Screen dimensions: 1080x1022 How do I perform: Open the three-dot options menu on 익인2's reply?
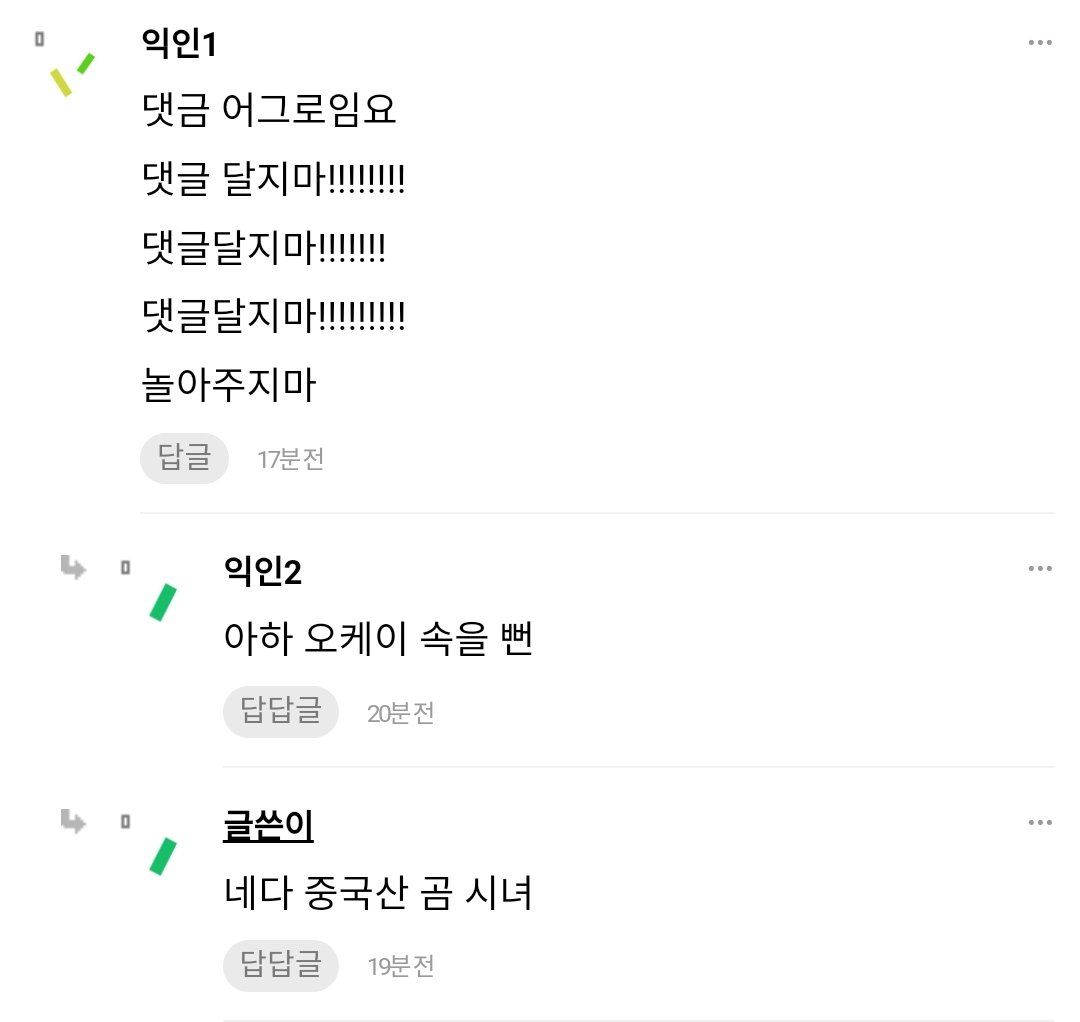pos(1040,569)
